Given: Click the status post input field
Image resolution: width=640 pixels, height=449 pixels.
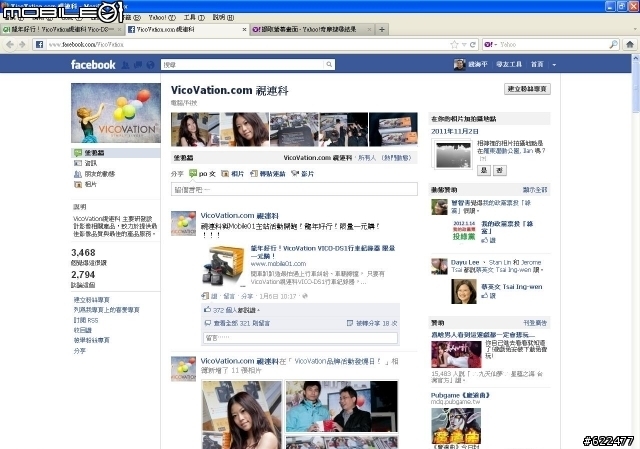Looking at the screenshot, I should 294,189.
